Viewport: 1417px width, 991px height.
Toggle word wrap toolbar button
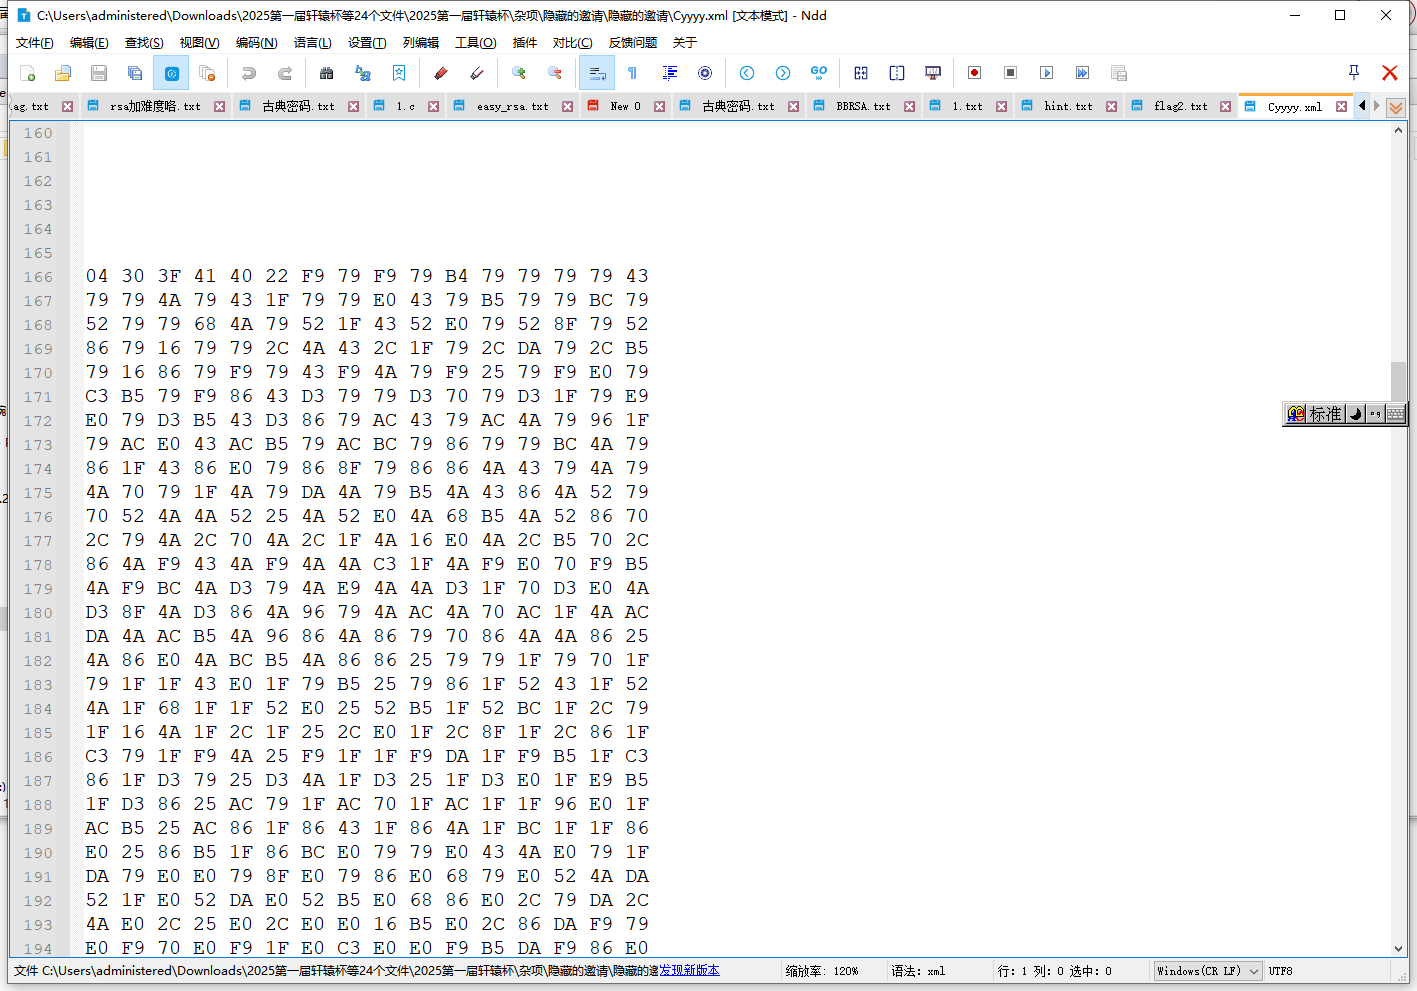[x=597, y=73]
